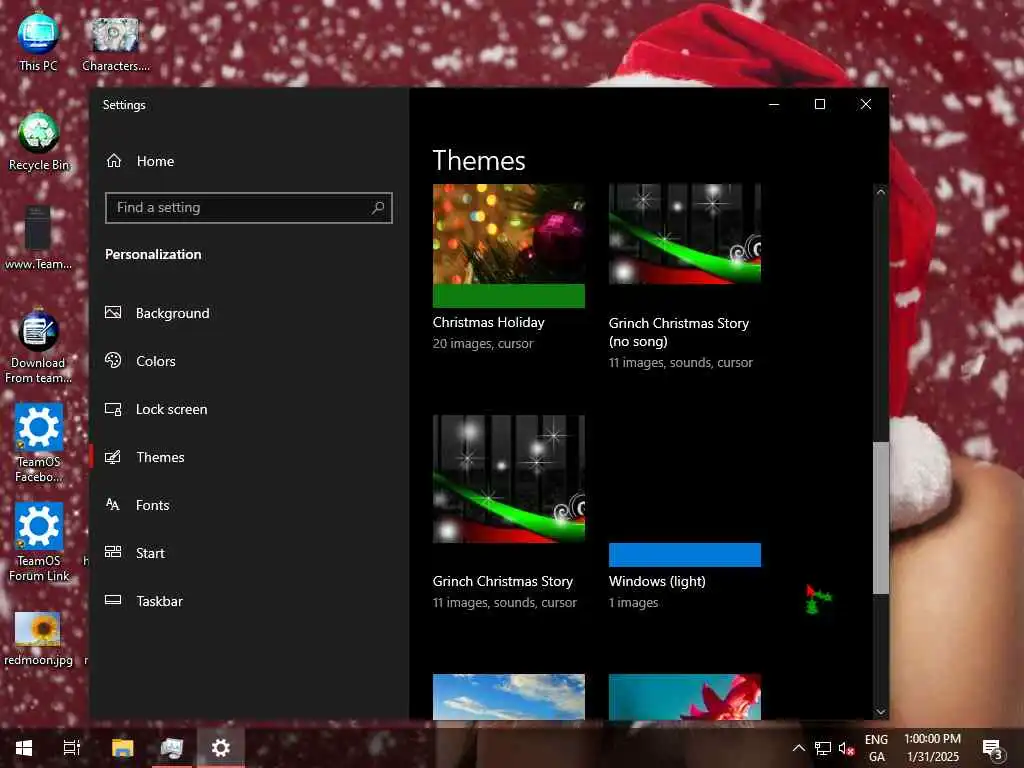Select This PC desktop icon
This screenshot has height=768, width=1024.
tap(38, 41)
